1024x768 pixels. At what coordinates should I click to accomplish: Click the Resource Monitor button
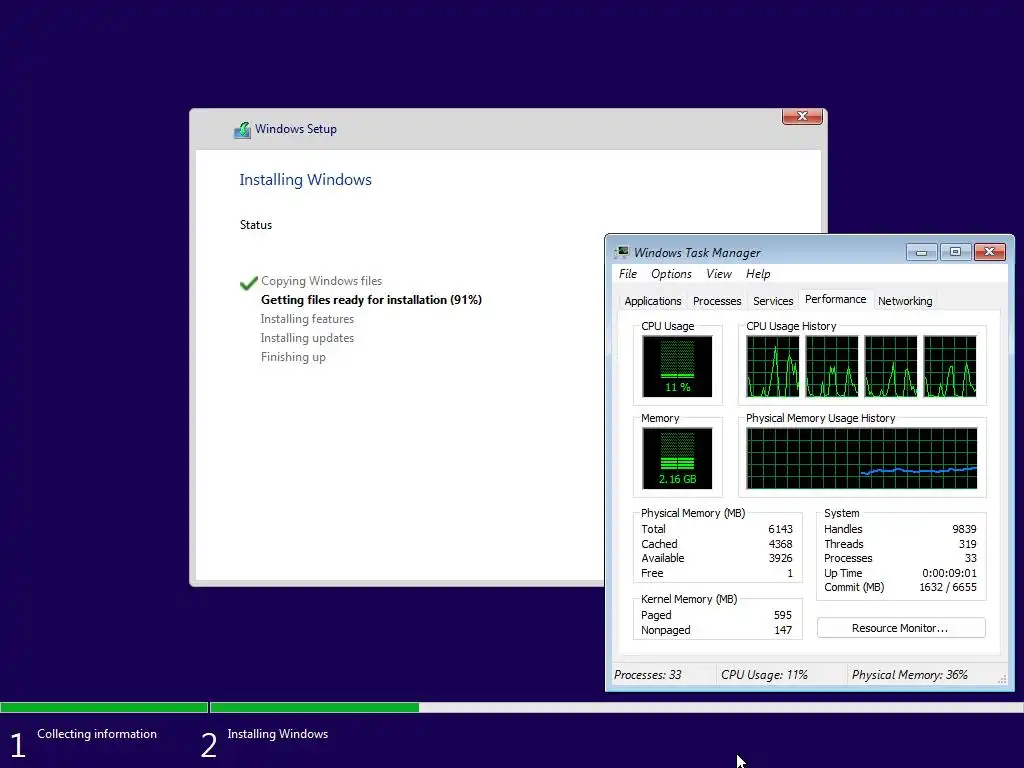tap(901, 628)
